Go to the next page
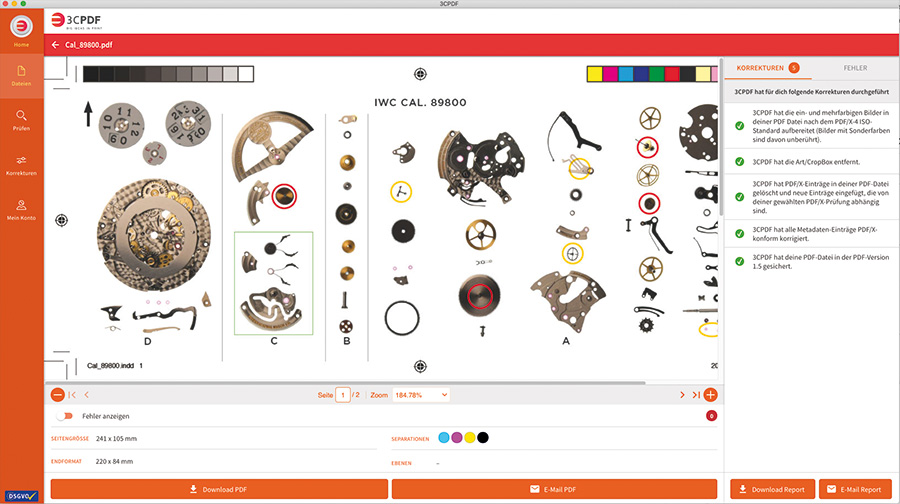Image resolution: width=900 pixels, height=504 pixels. (682, 395)
